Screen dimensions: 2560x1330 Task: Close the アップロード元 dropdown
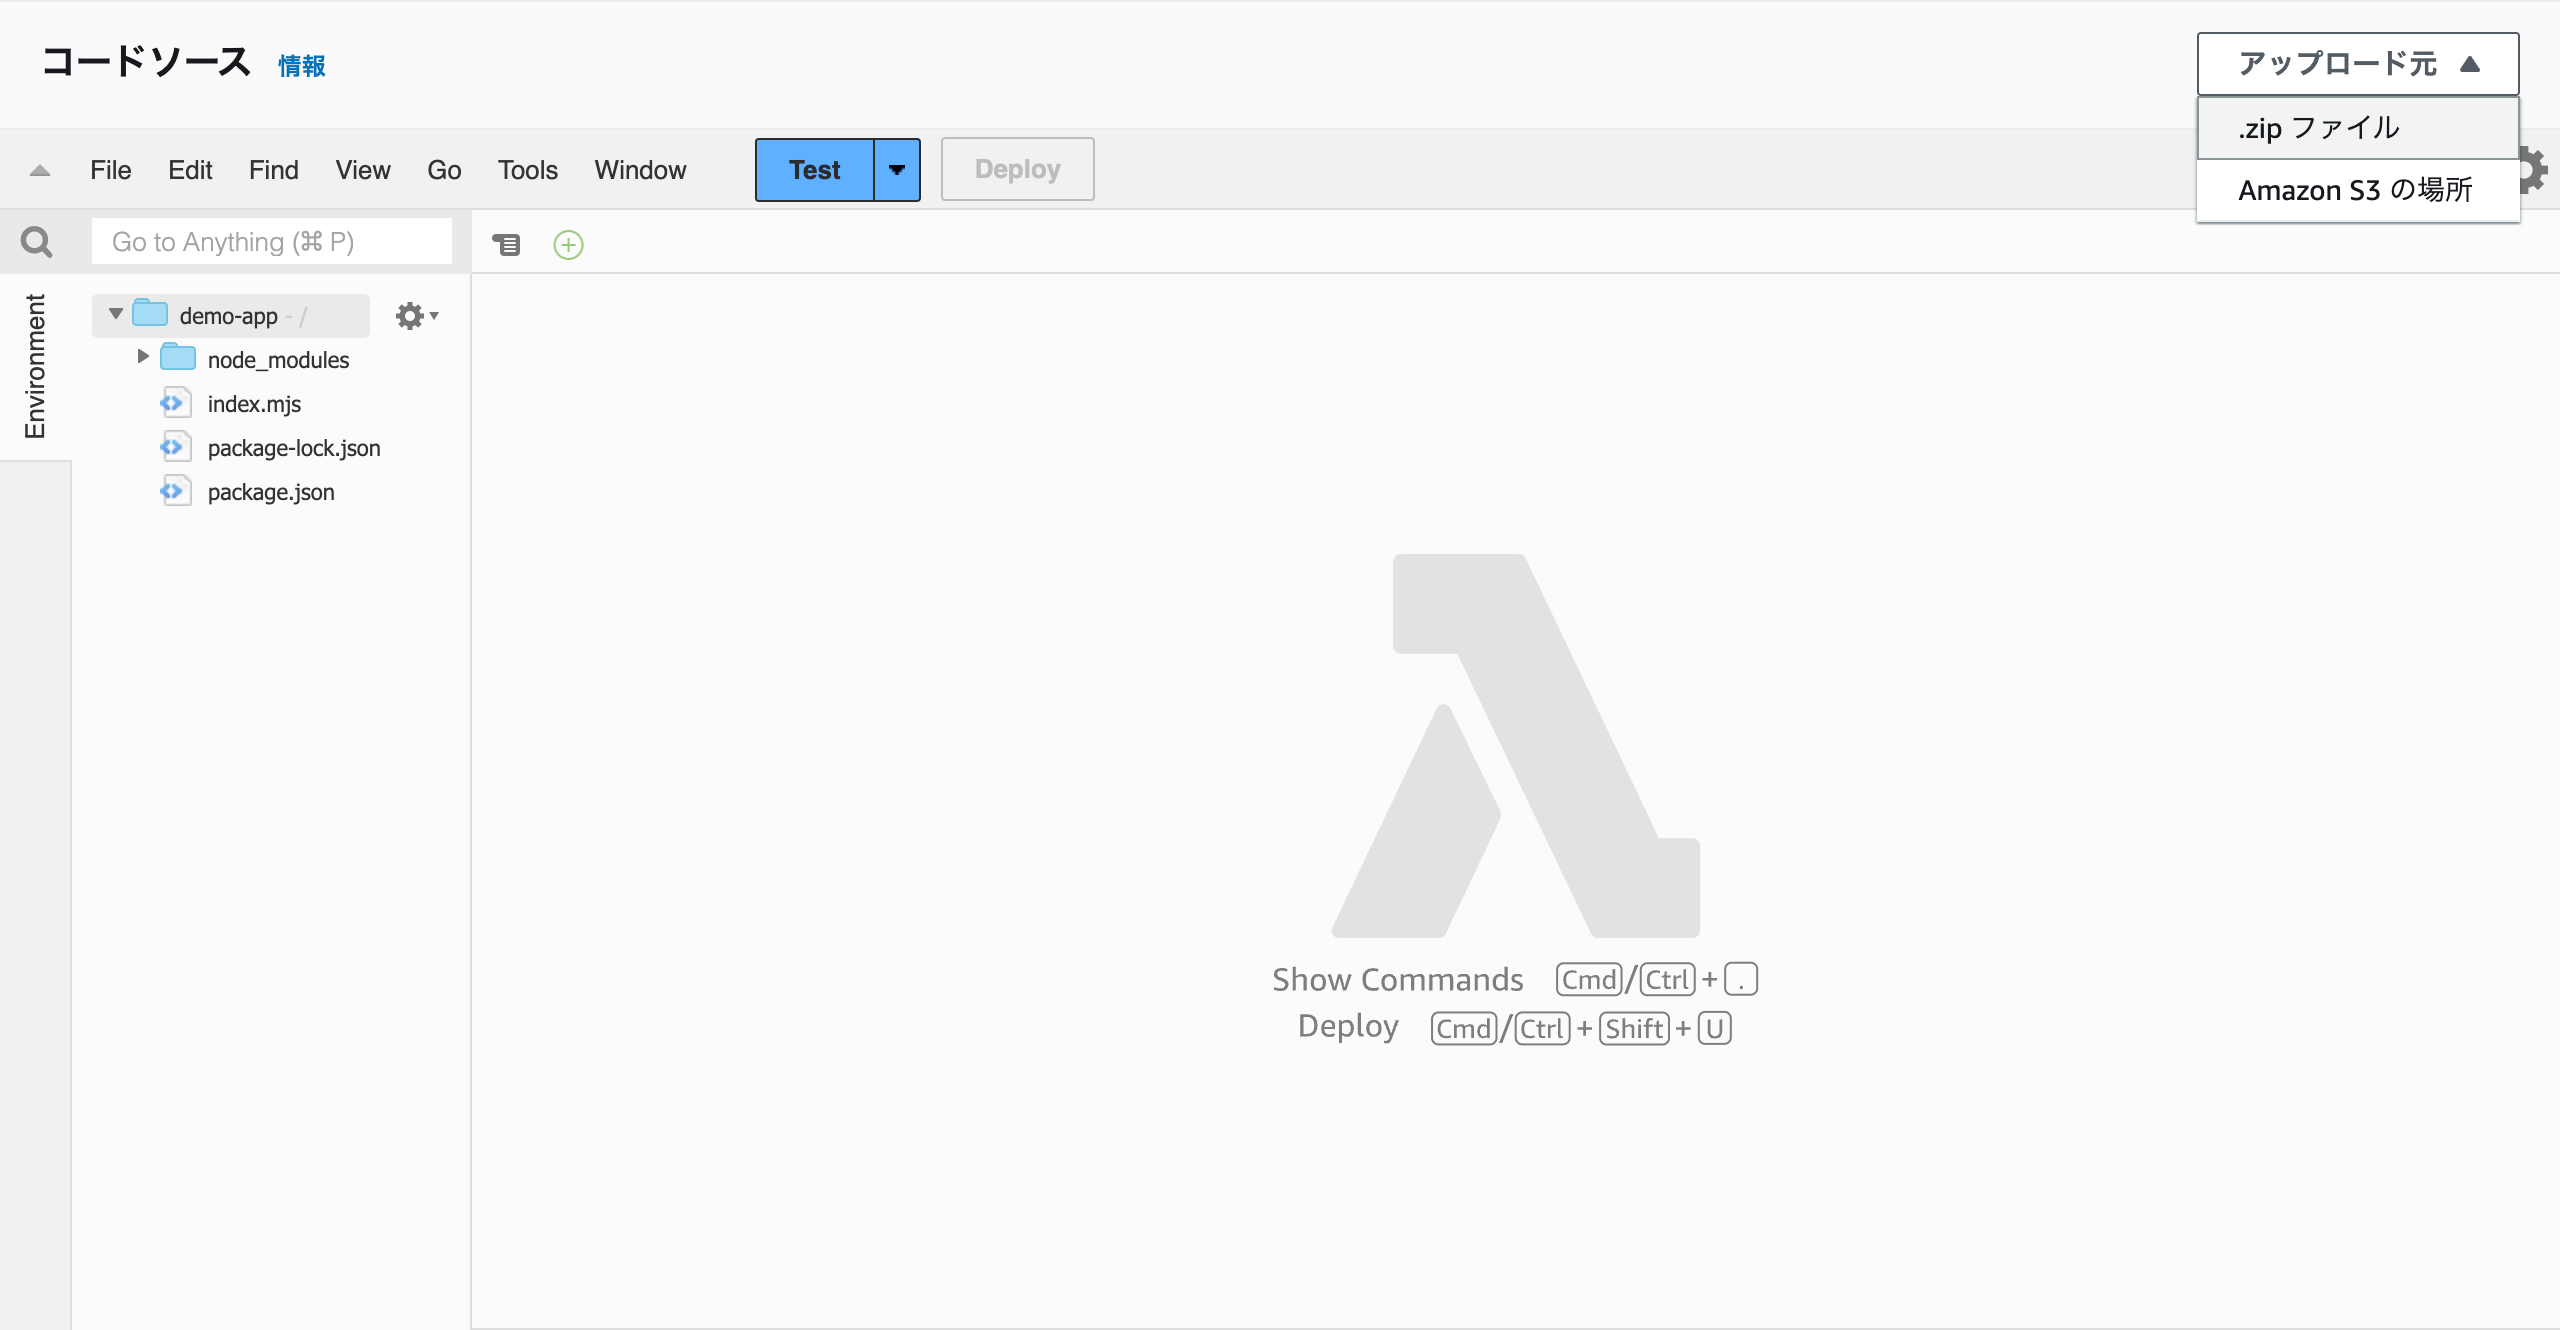pyautogui.click(x=2357, y=64)
